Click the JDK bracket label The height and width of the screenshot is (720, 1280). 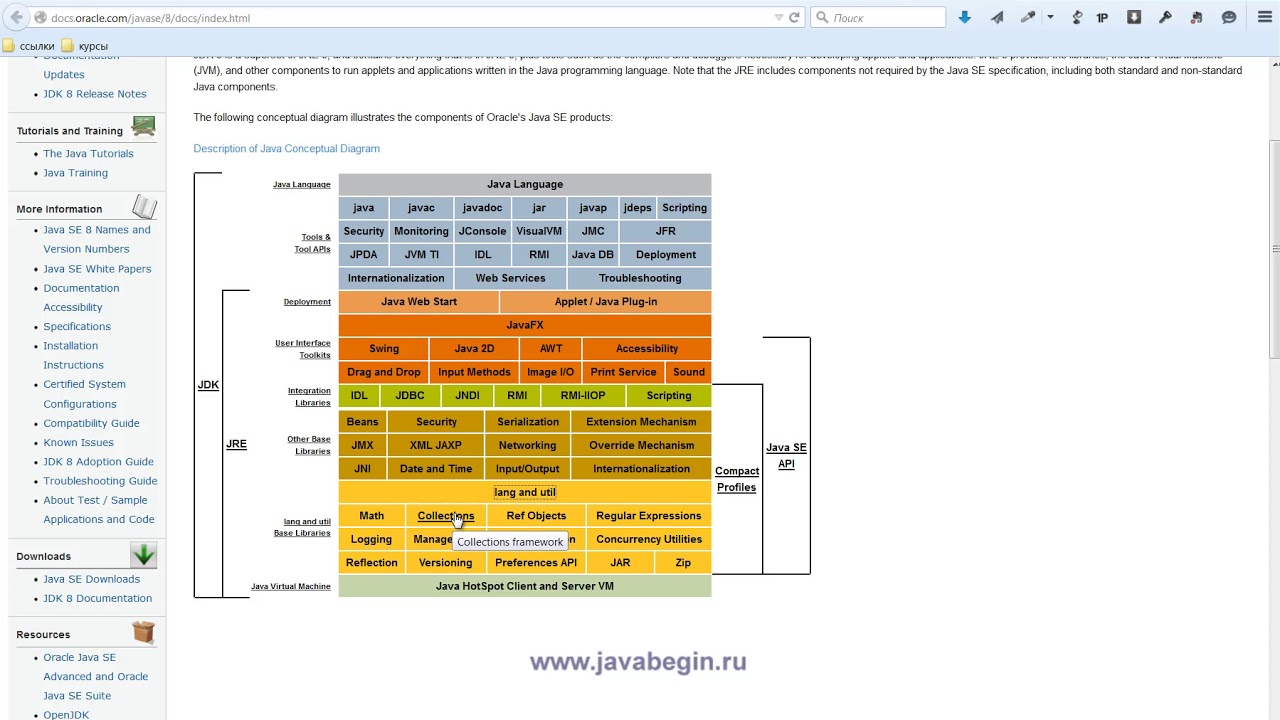pyautogui.click(x=208, y=385)
